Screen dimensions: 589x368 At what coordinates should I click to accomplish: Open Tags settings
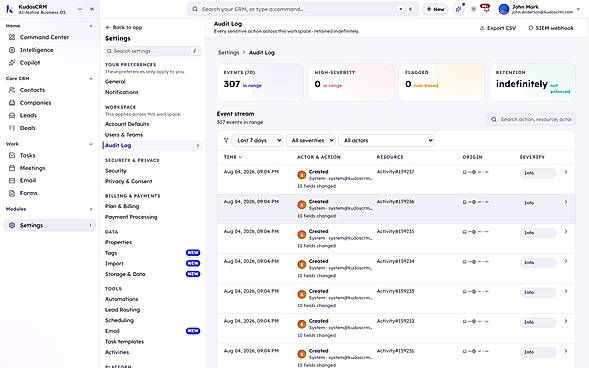(x=111, y=253)
